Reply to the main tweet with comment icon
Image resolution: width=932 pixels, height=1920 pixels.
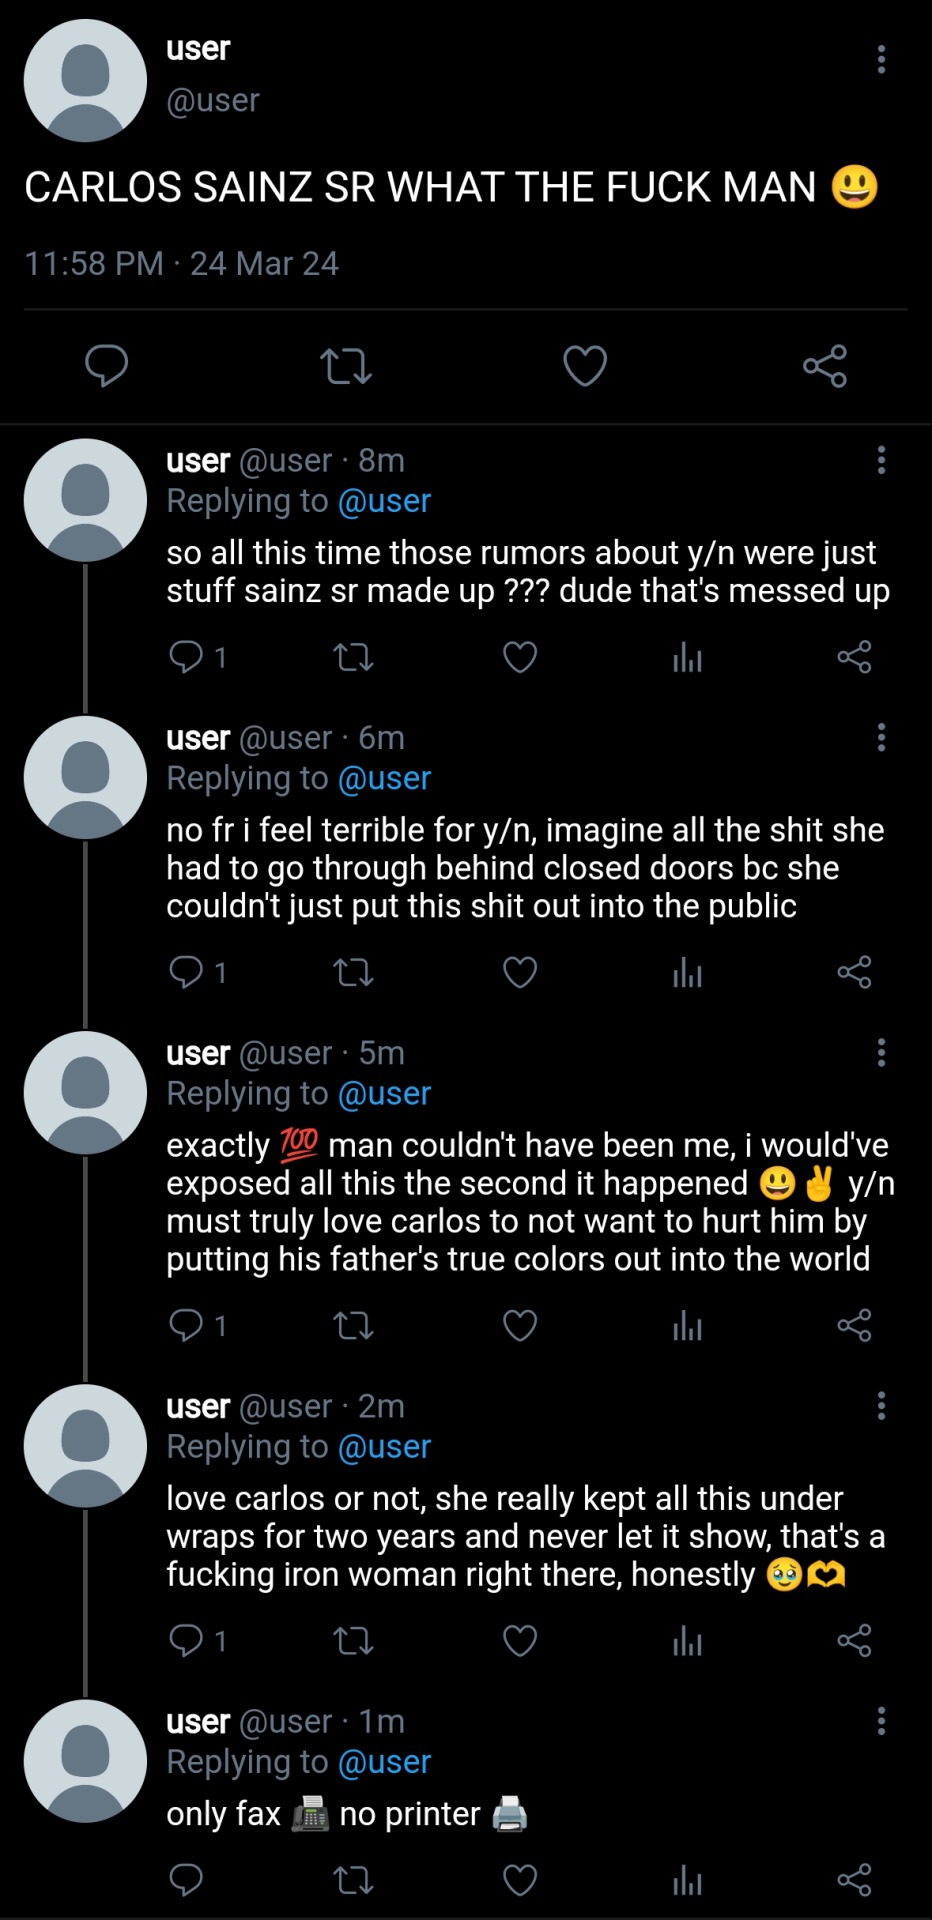(106, 366)
